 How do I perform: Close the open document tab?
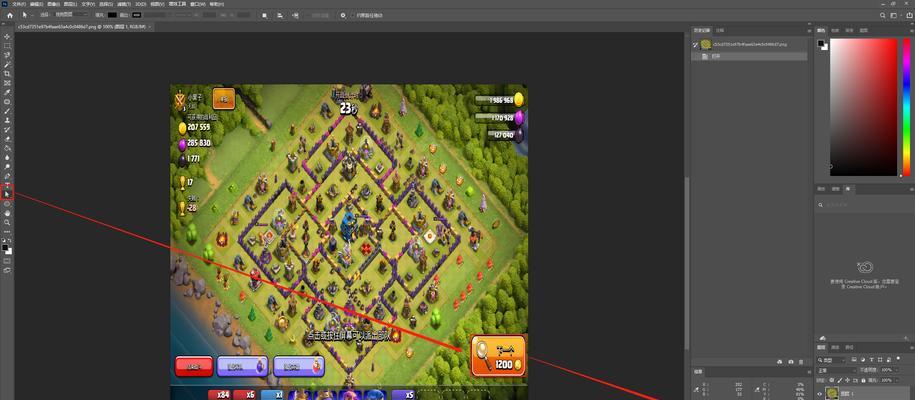(150, 26)
